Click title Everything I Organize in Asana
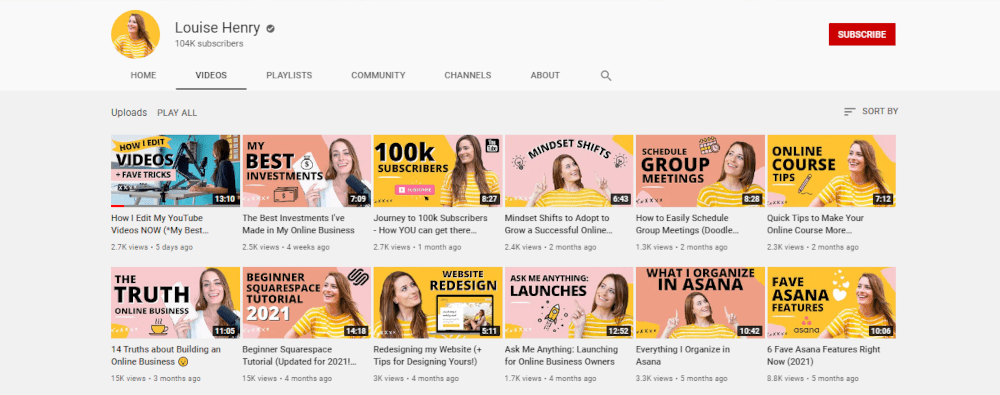1000x395 pixels. [683, 355]
